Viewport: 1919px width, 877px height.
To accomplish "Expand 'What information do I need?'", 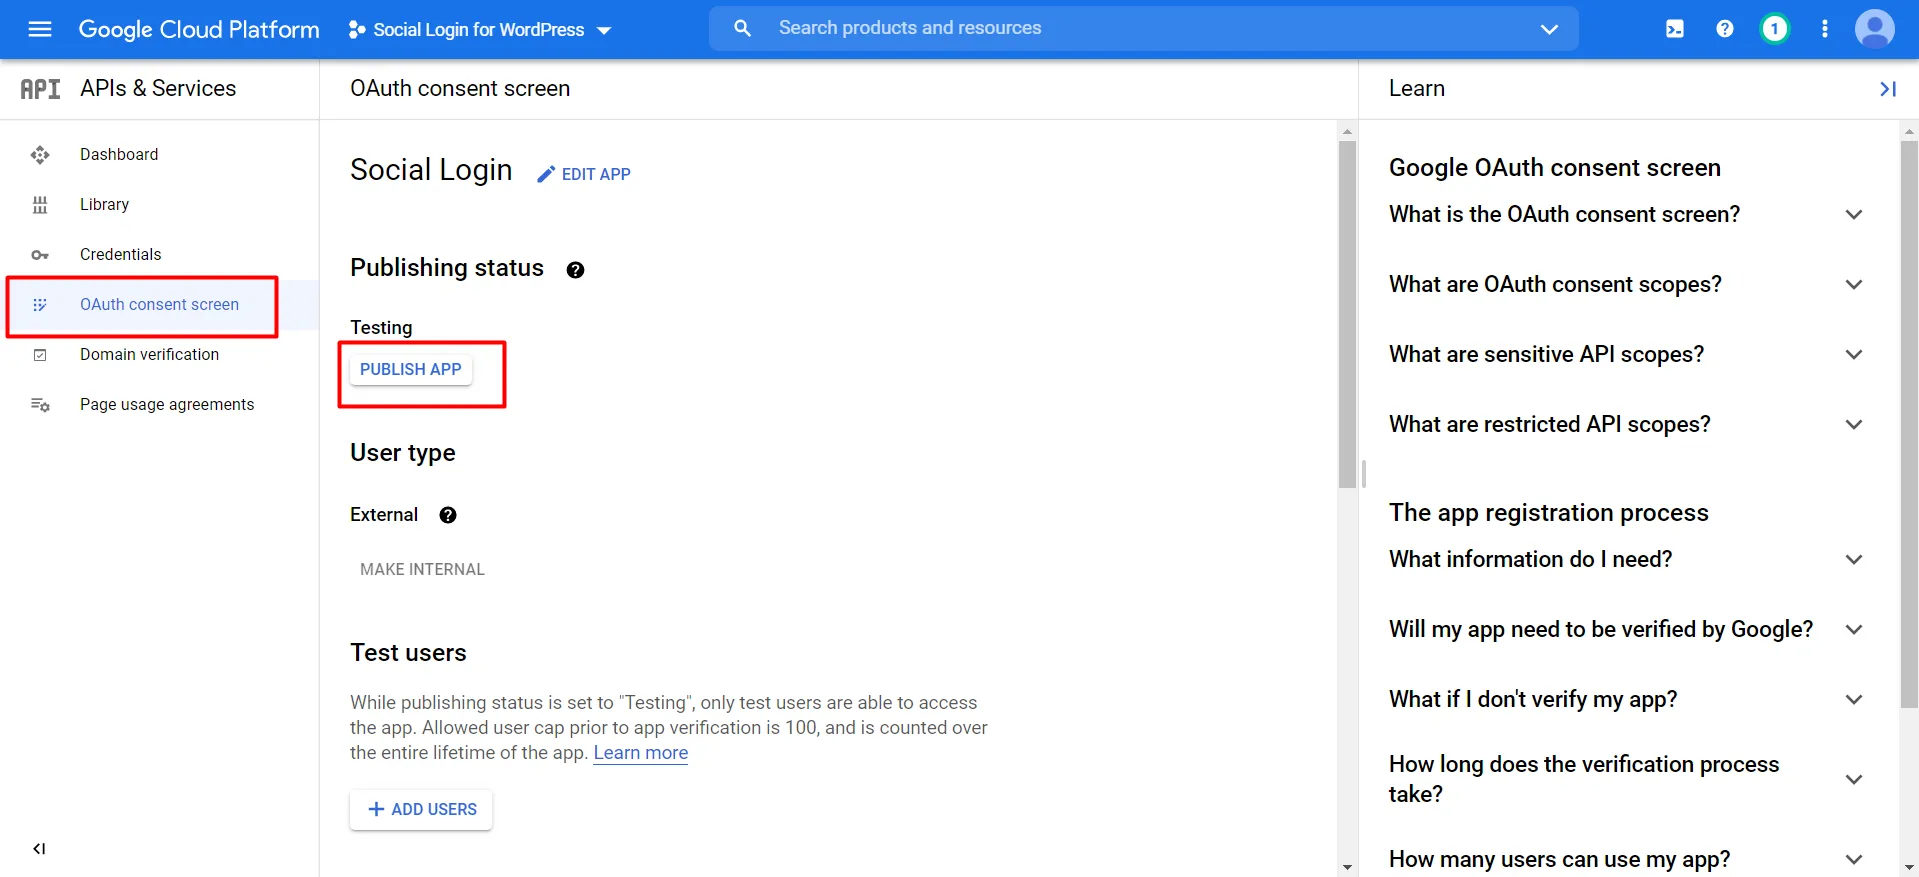I will click(x=1854, y=560).
